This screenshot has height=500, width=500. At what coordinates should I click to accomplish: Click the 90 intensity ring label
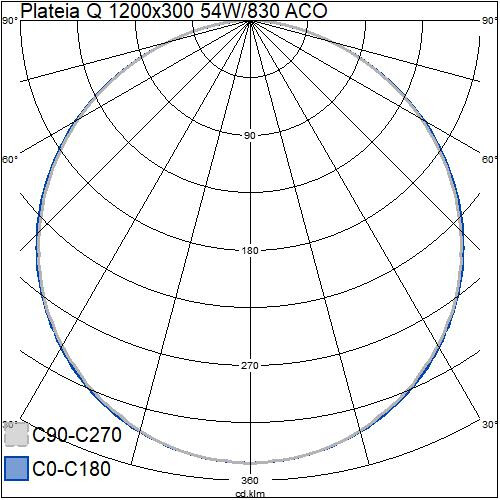[250, 135]
